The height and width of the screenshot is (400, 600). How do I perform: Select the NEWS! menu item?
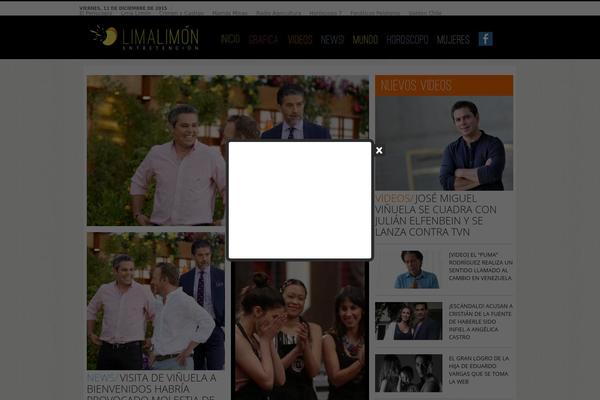pos(332,39)
